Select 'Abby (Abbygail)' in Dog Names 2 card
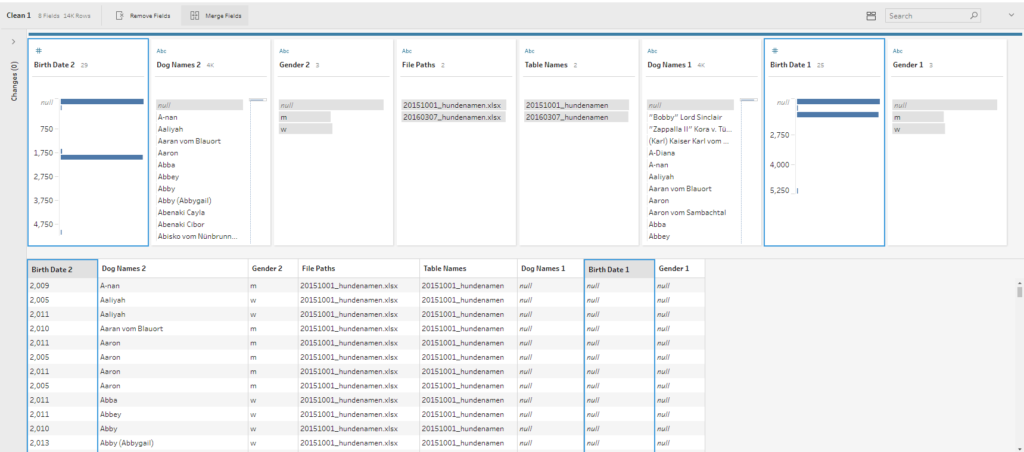 184,201
